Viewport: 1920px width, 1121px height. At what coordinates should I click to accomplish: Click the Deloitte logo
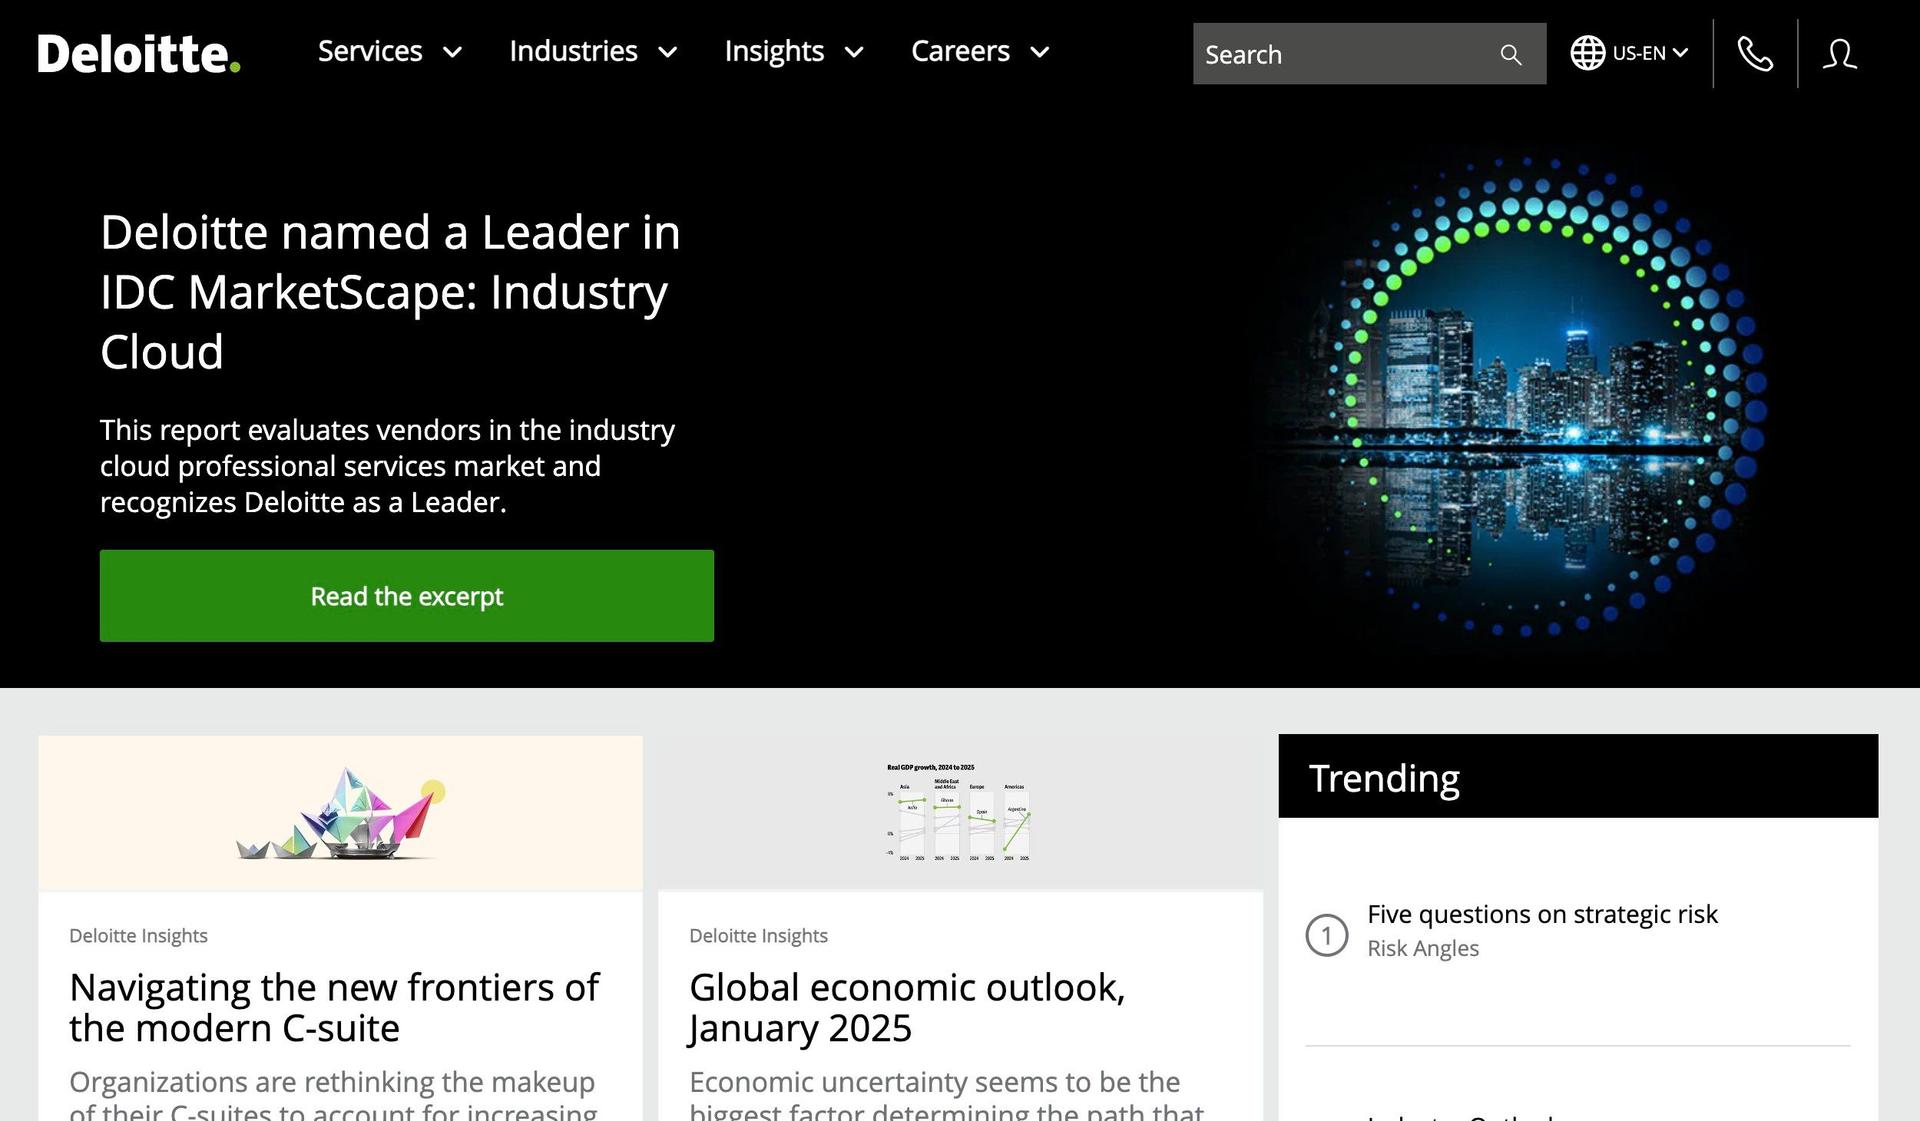[x=139, y=53]
